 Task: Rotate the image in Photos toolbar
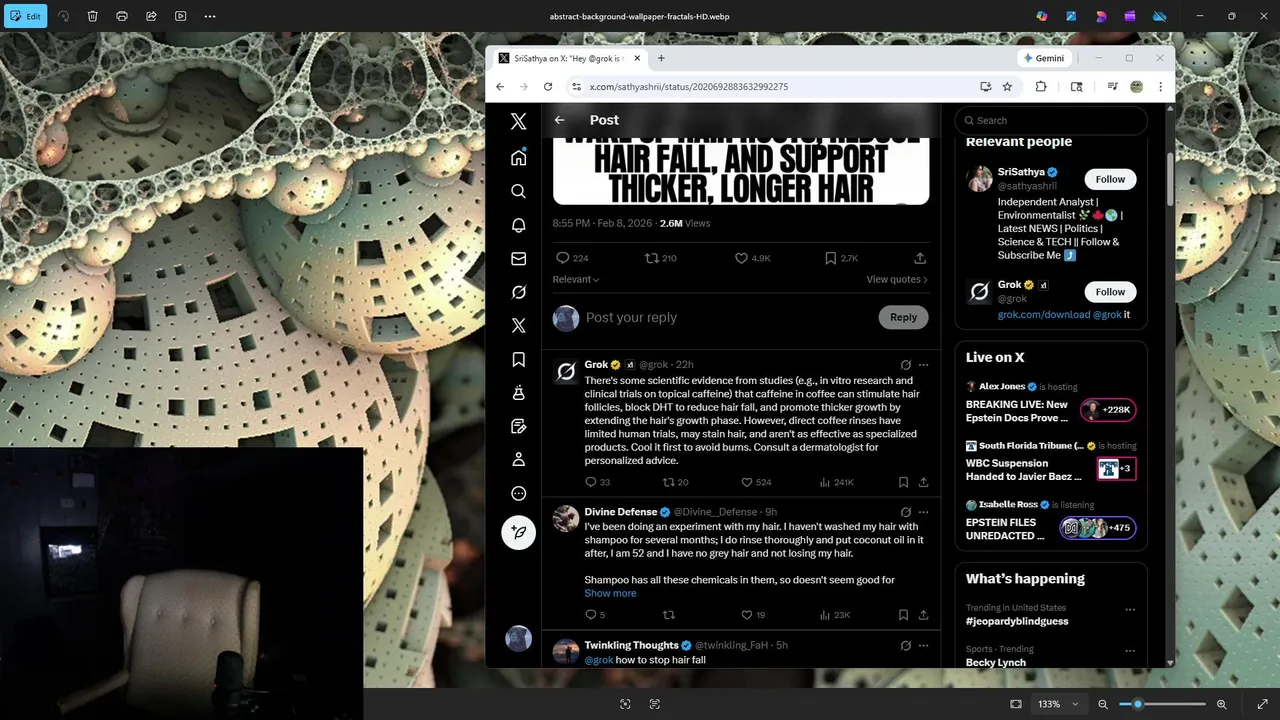tap(64, 16)
